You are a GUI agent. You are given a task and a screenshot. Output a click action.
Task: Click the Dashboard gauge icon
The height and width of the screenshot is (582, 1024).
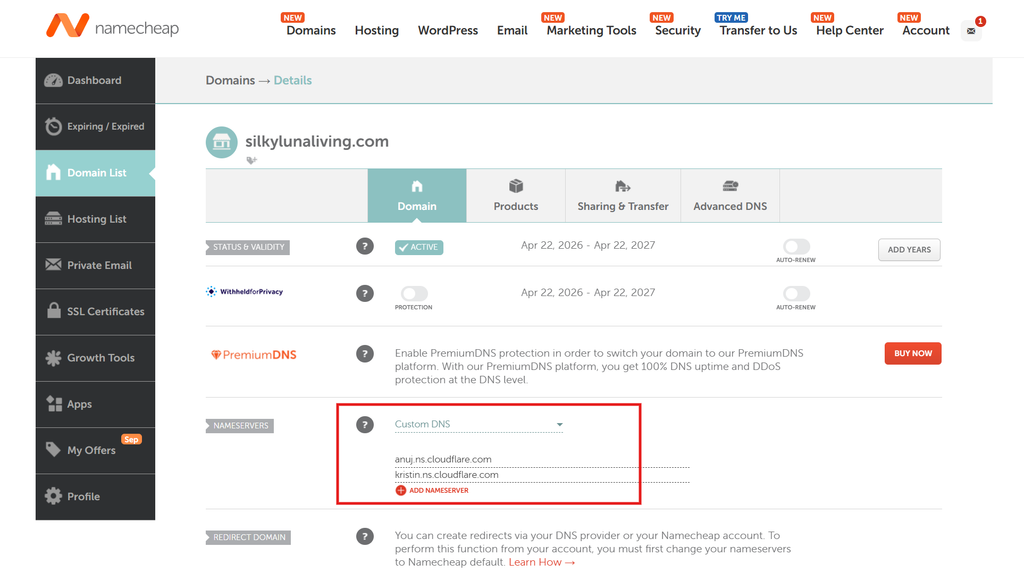tap(53, 80)
